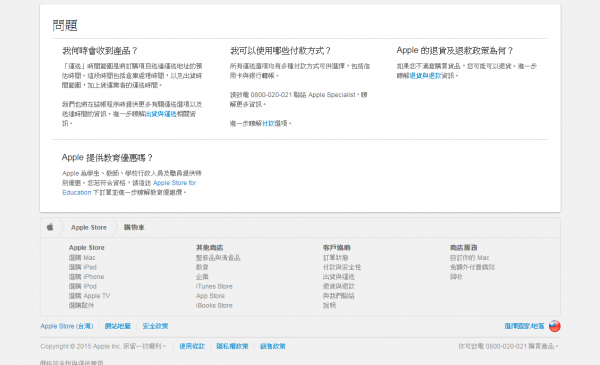Go to 選購 iPhone footer link
The width and height of the screenshot is (600, 365).
point(86,277)
